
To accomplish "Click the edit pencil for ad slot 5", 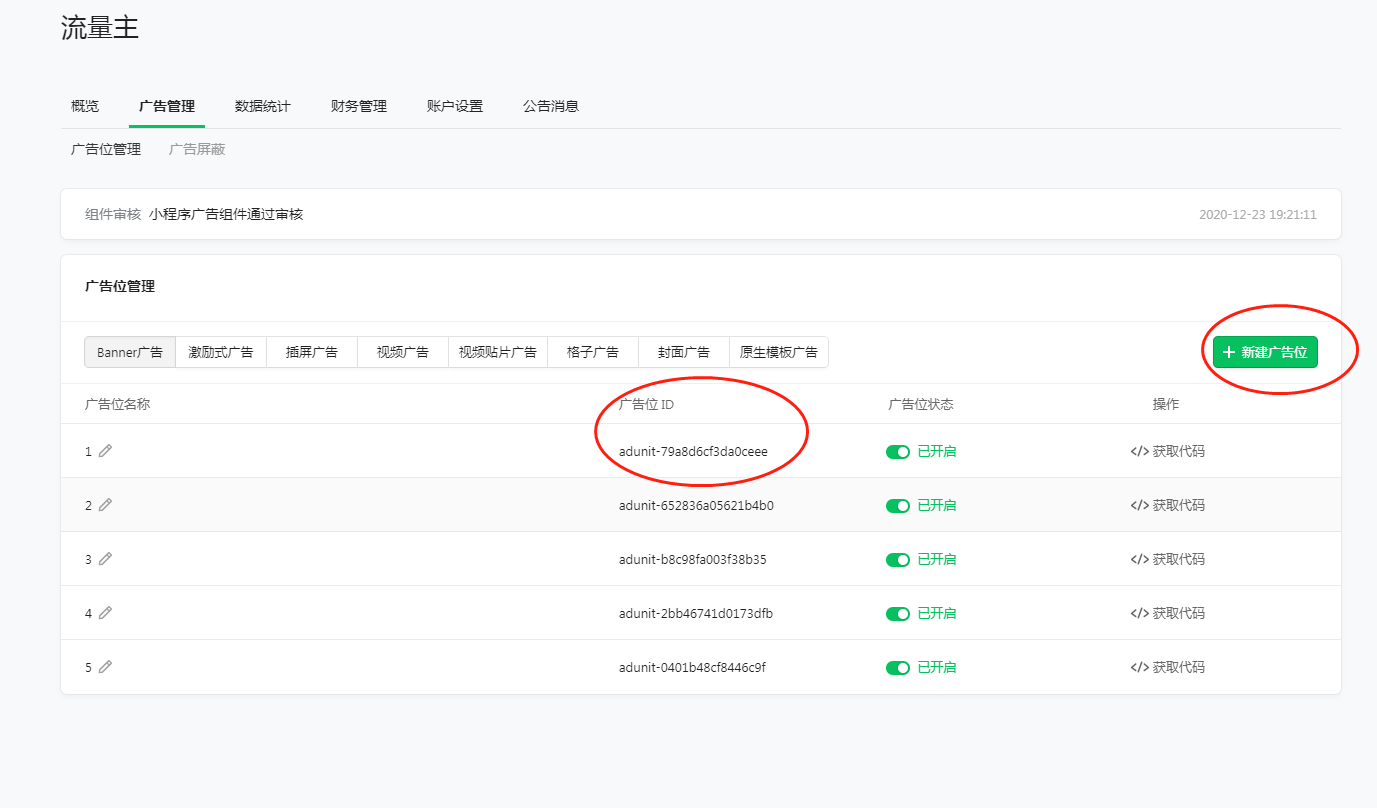I will tap(105, 667).
